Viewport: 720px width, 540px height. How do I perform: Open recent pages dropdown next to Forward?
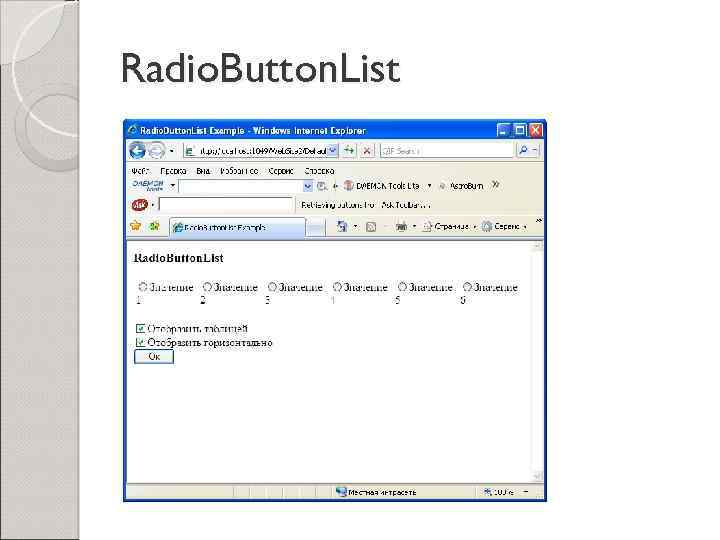pyautogui.click(x=172, y=151)
